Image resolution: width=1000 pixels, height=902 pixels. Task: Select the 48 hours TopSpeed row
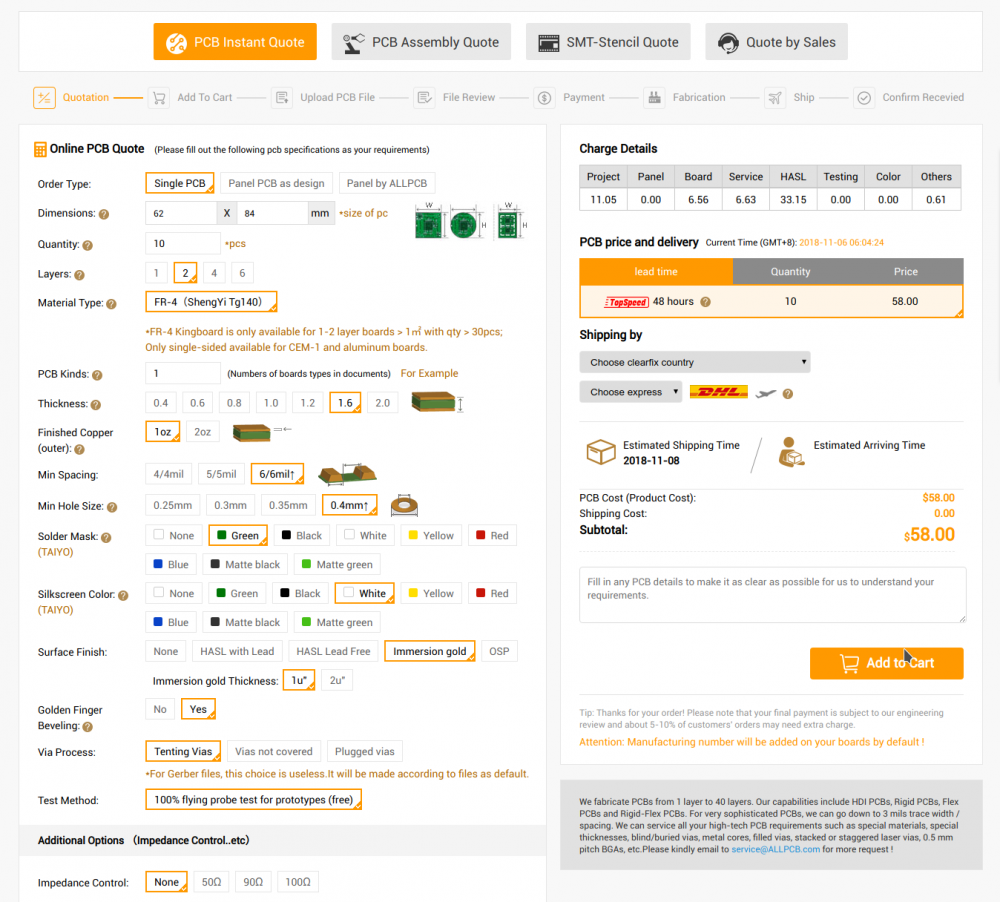[771, 301]
